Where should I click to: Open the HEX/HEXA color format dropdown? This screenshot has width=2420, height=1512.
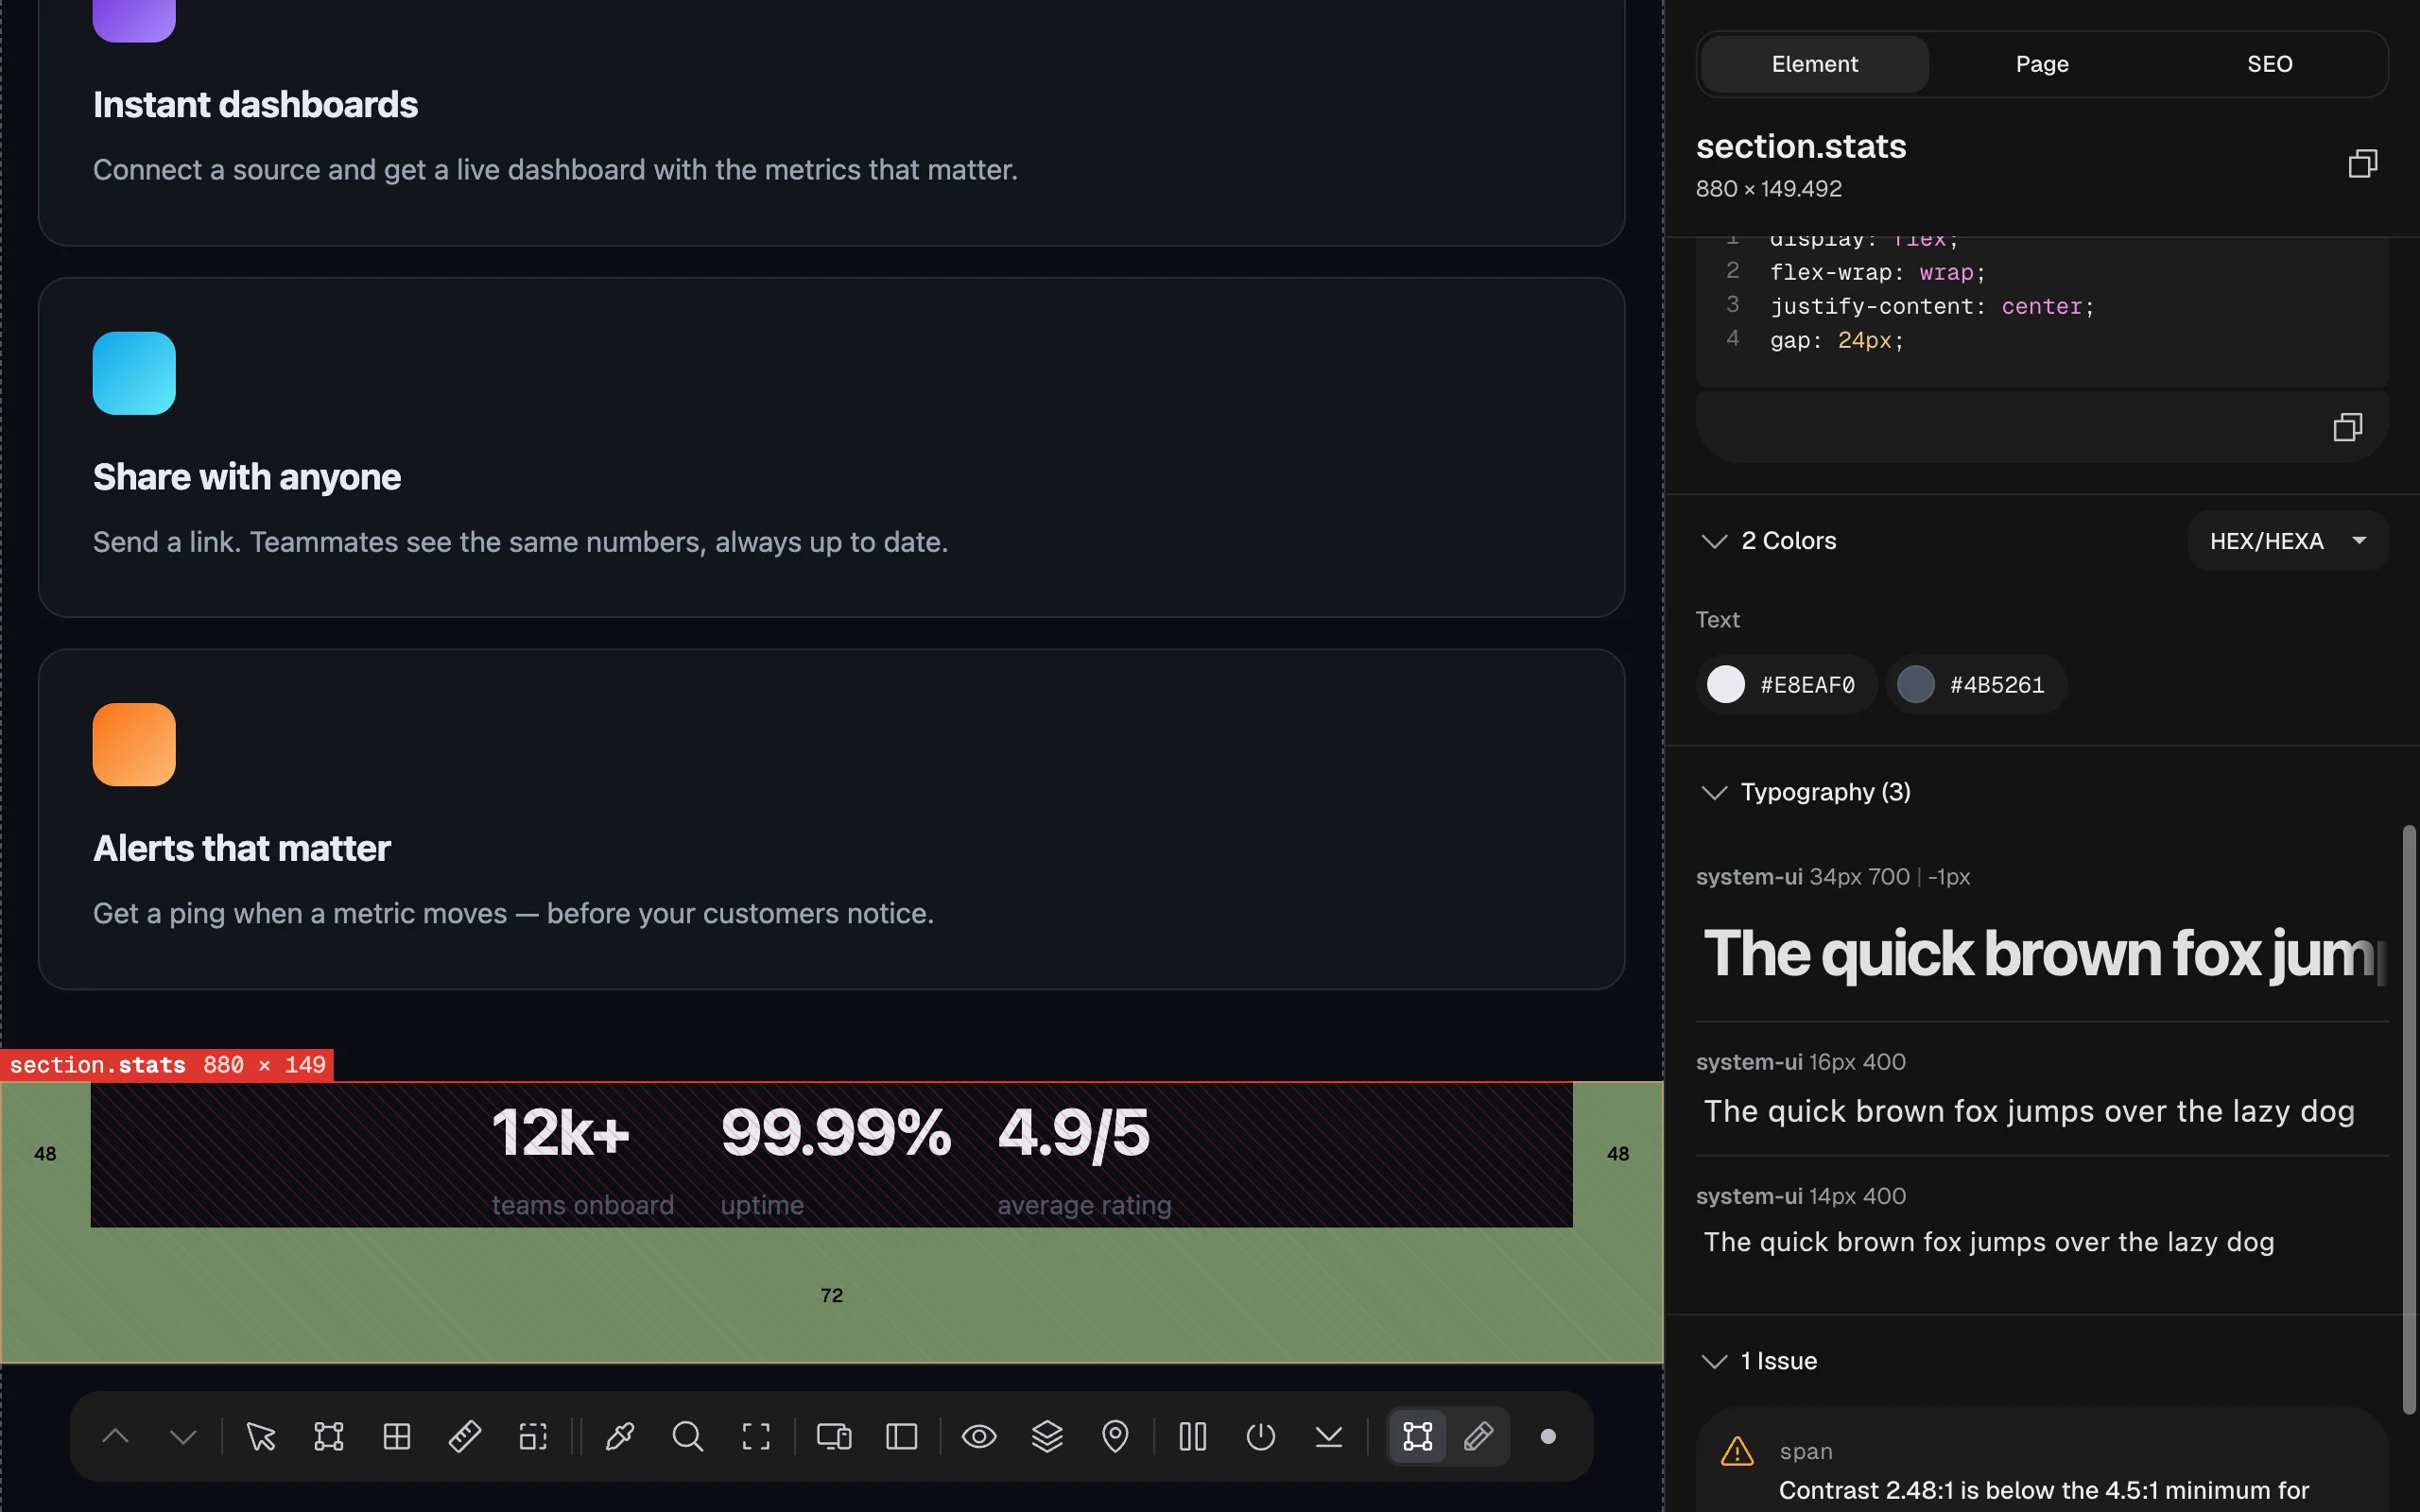click(2288, 541)
